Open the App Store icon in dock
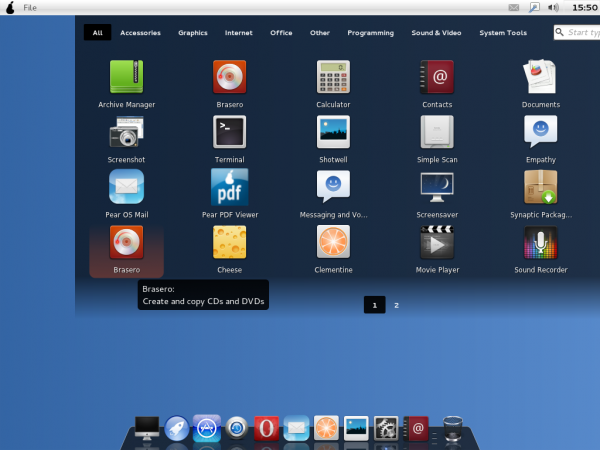This screenshot has width=600, height=450. tap(207, 428)
